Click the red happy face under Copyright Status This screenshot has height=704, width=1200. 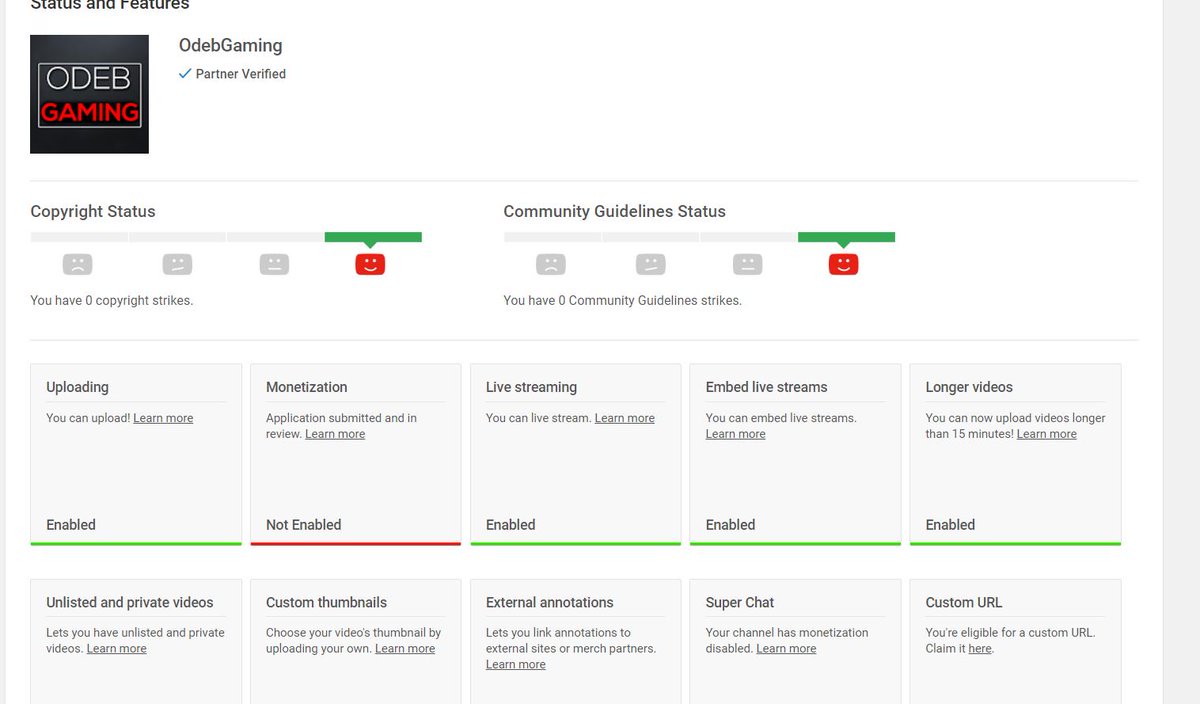(370, 264)
